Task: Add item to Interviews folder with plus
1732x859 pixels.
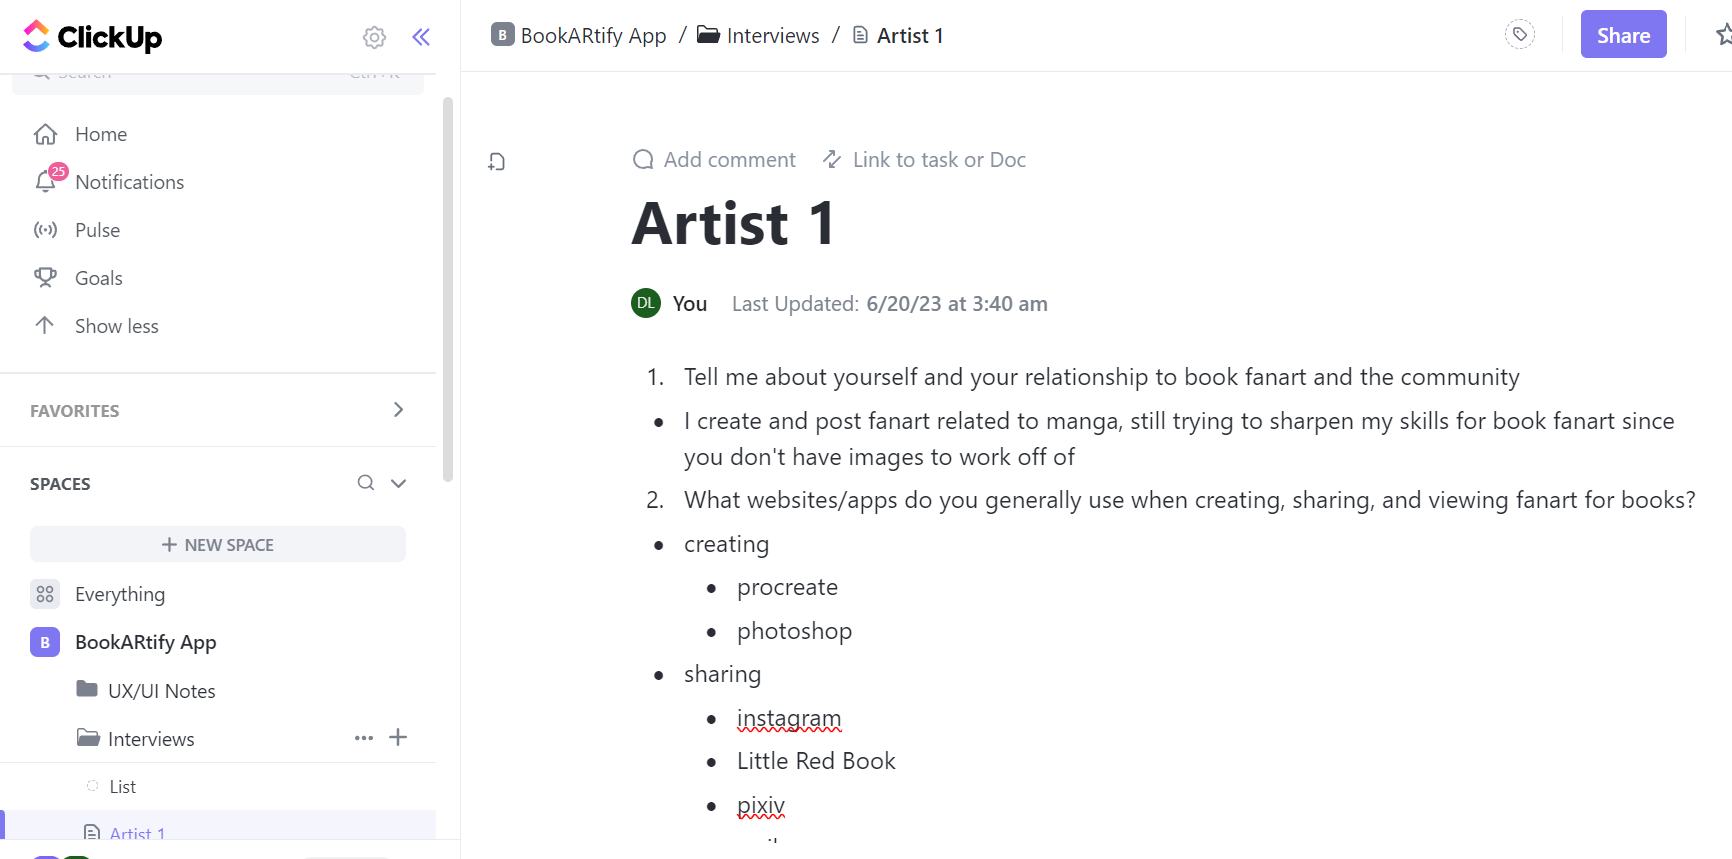Action: click(398, 738)
